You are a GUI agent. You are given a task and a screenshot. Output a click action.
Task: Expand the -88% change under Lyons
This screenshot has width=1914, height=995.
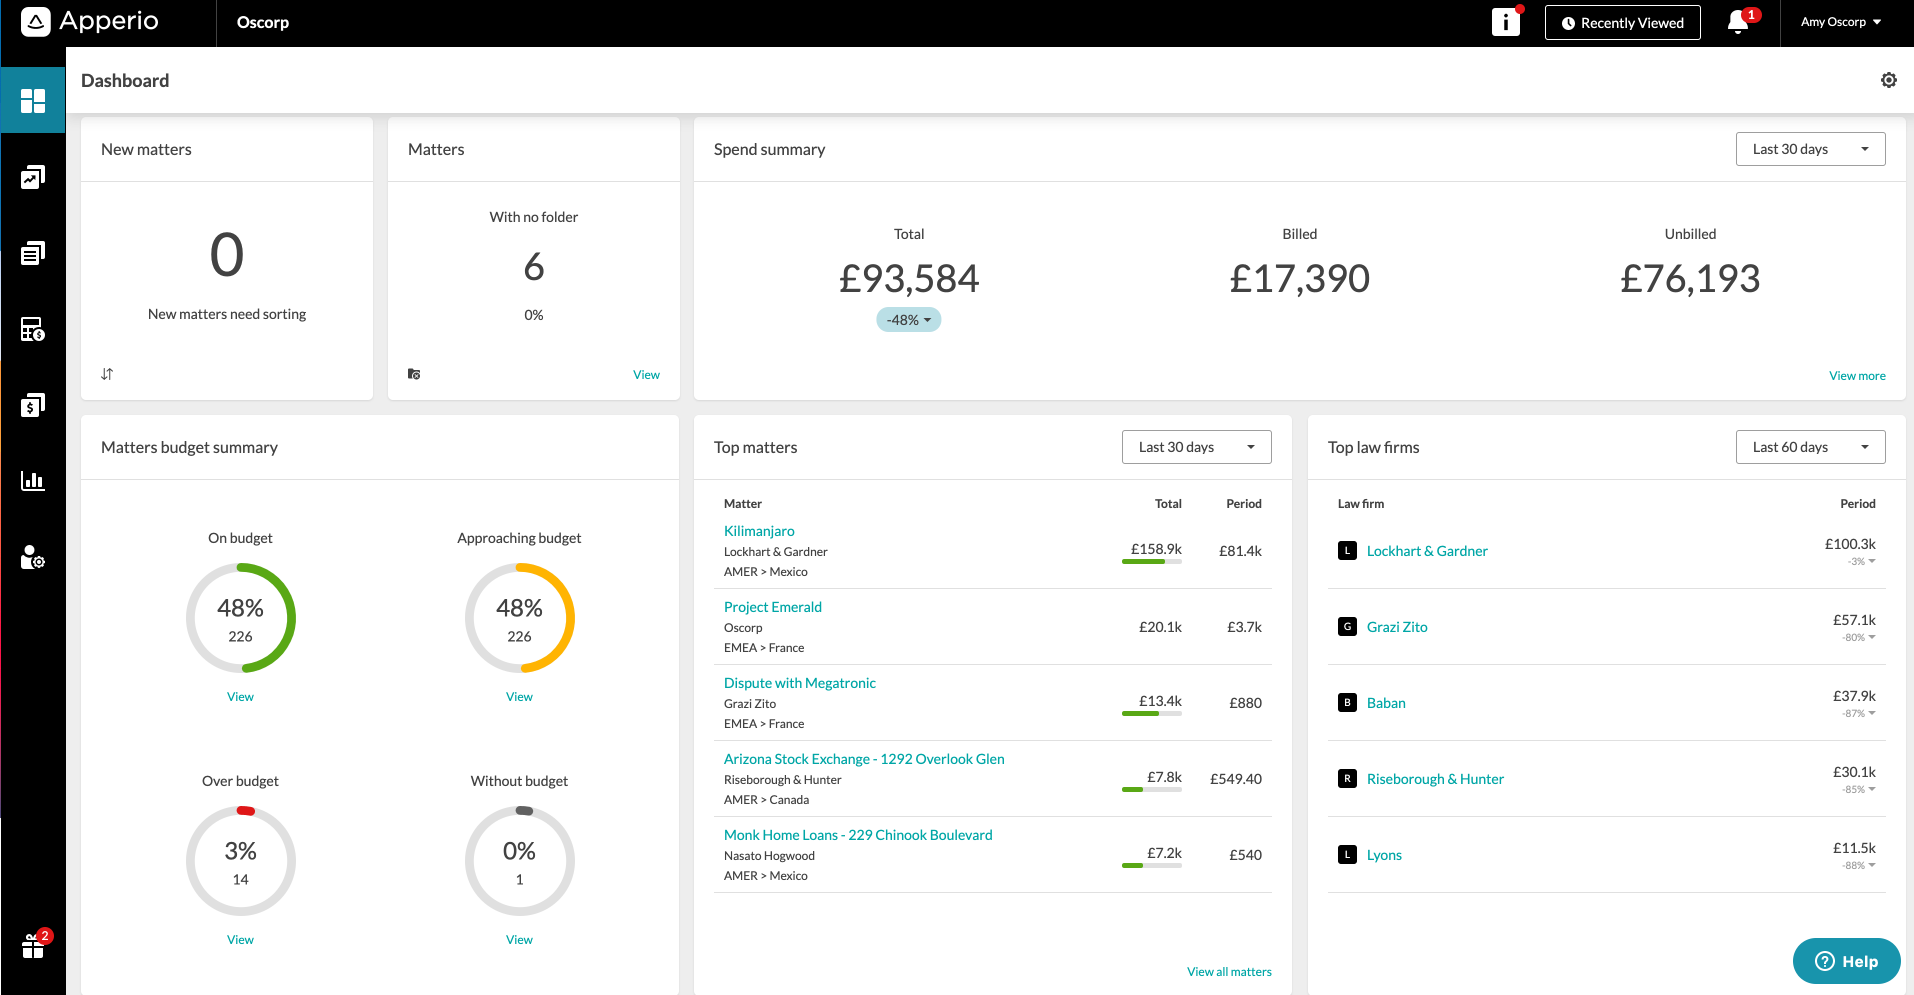(x=1859, y=866)
